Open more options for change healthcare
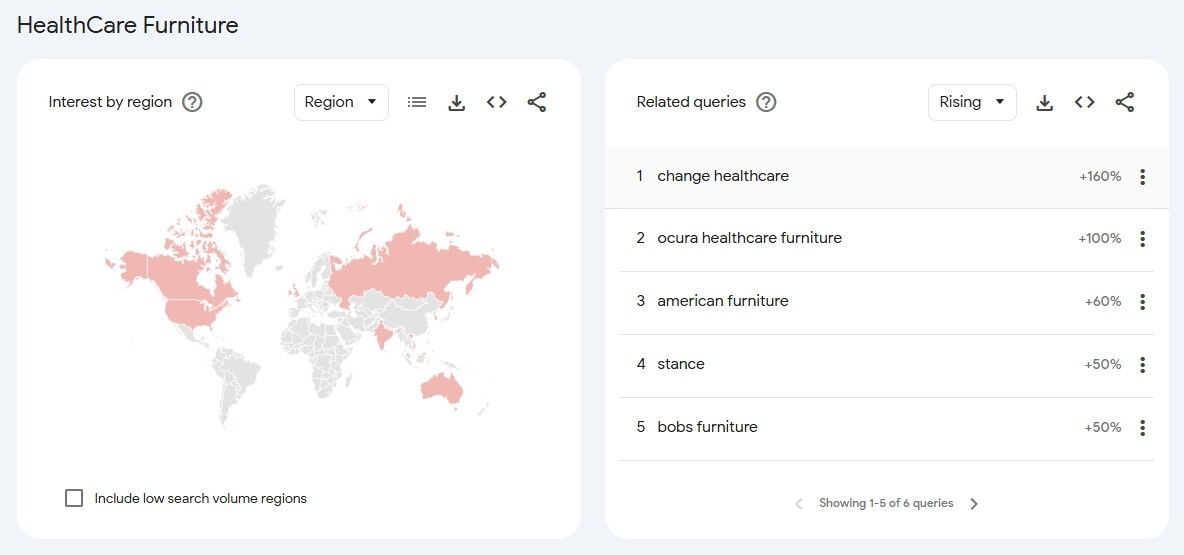 point(1143,177)
